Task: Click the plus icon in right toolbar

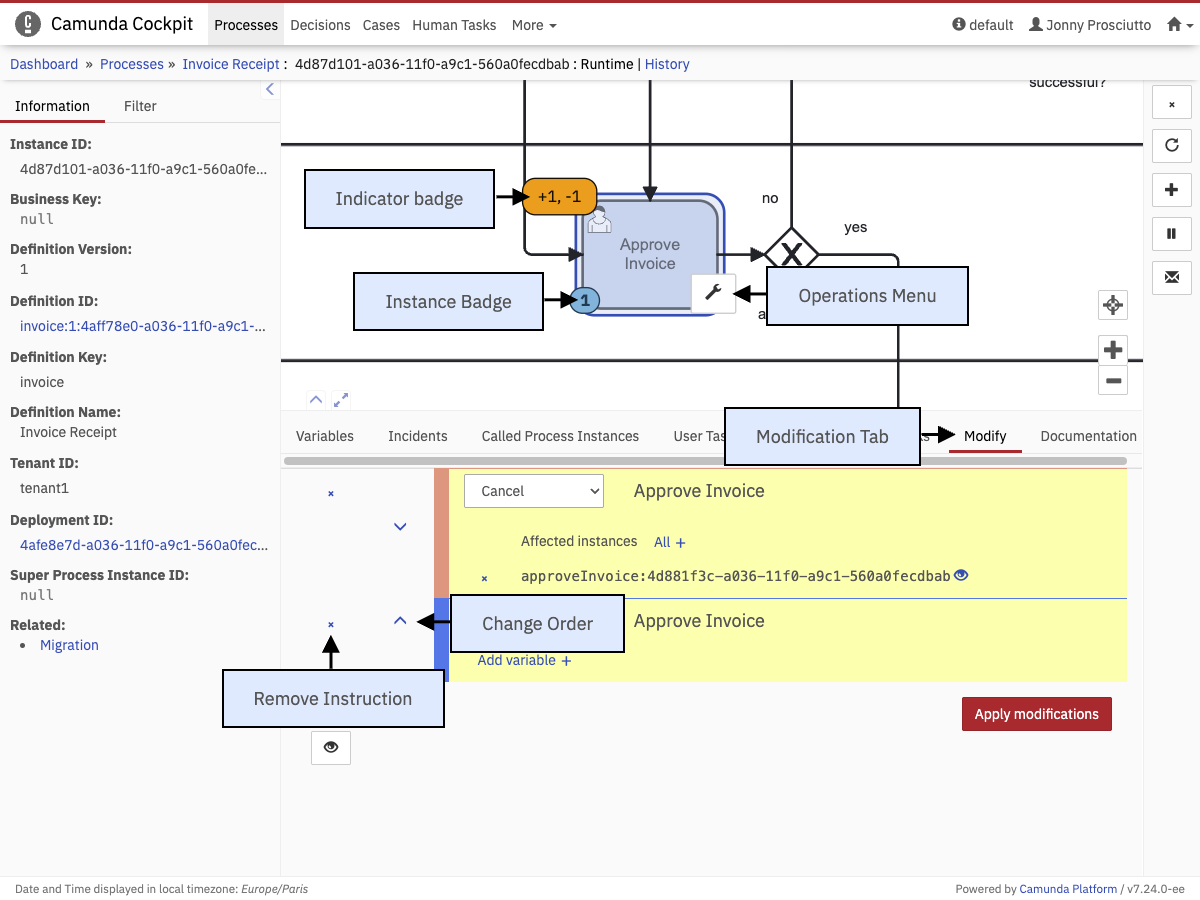Action: coord(1171,189)
